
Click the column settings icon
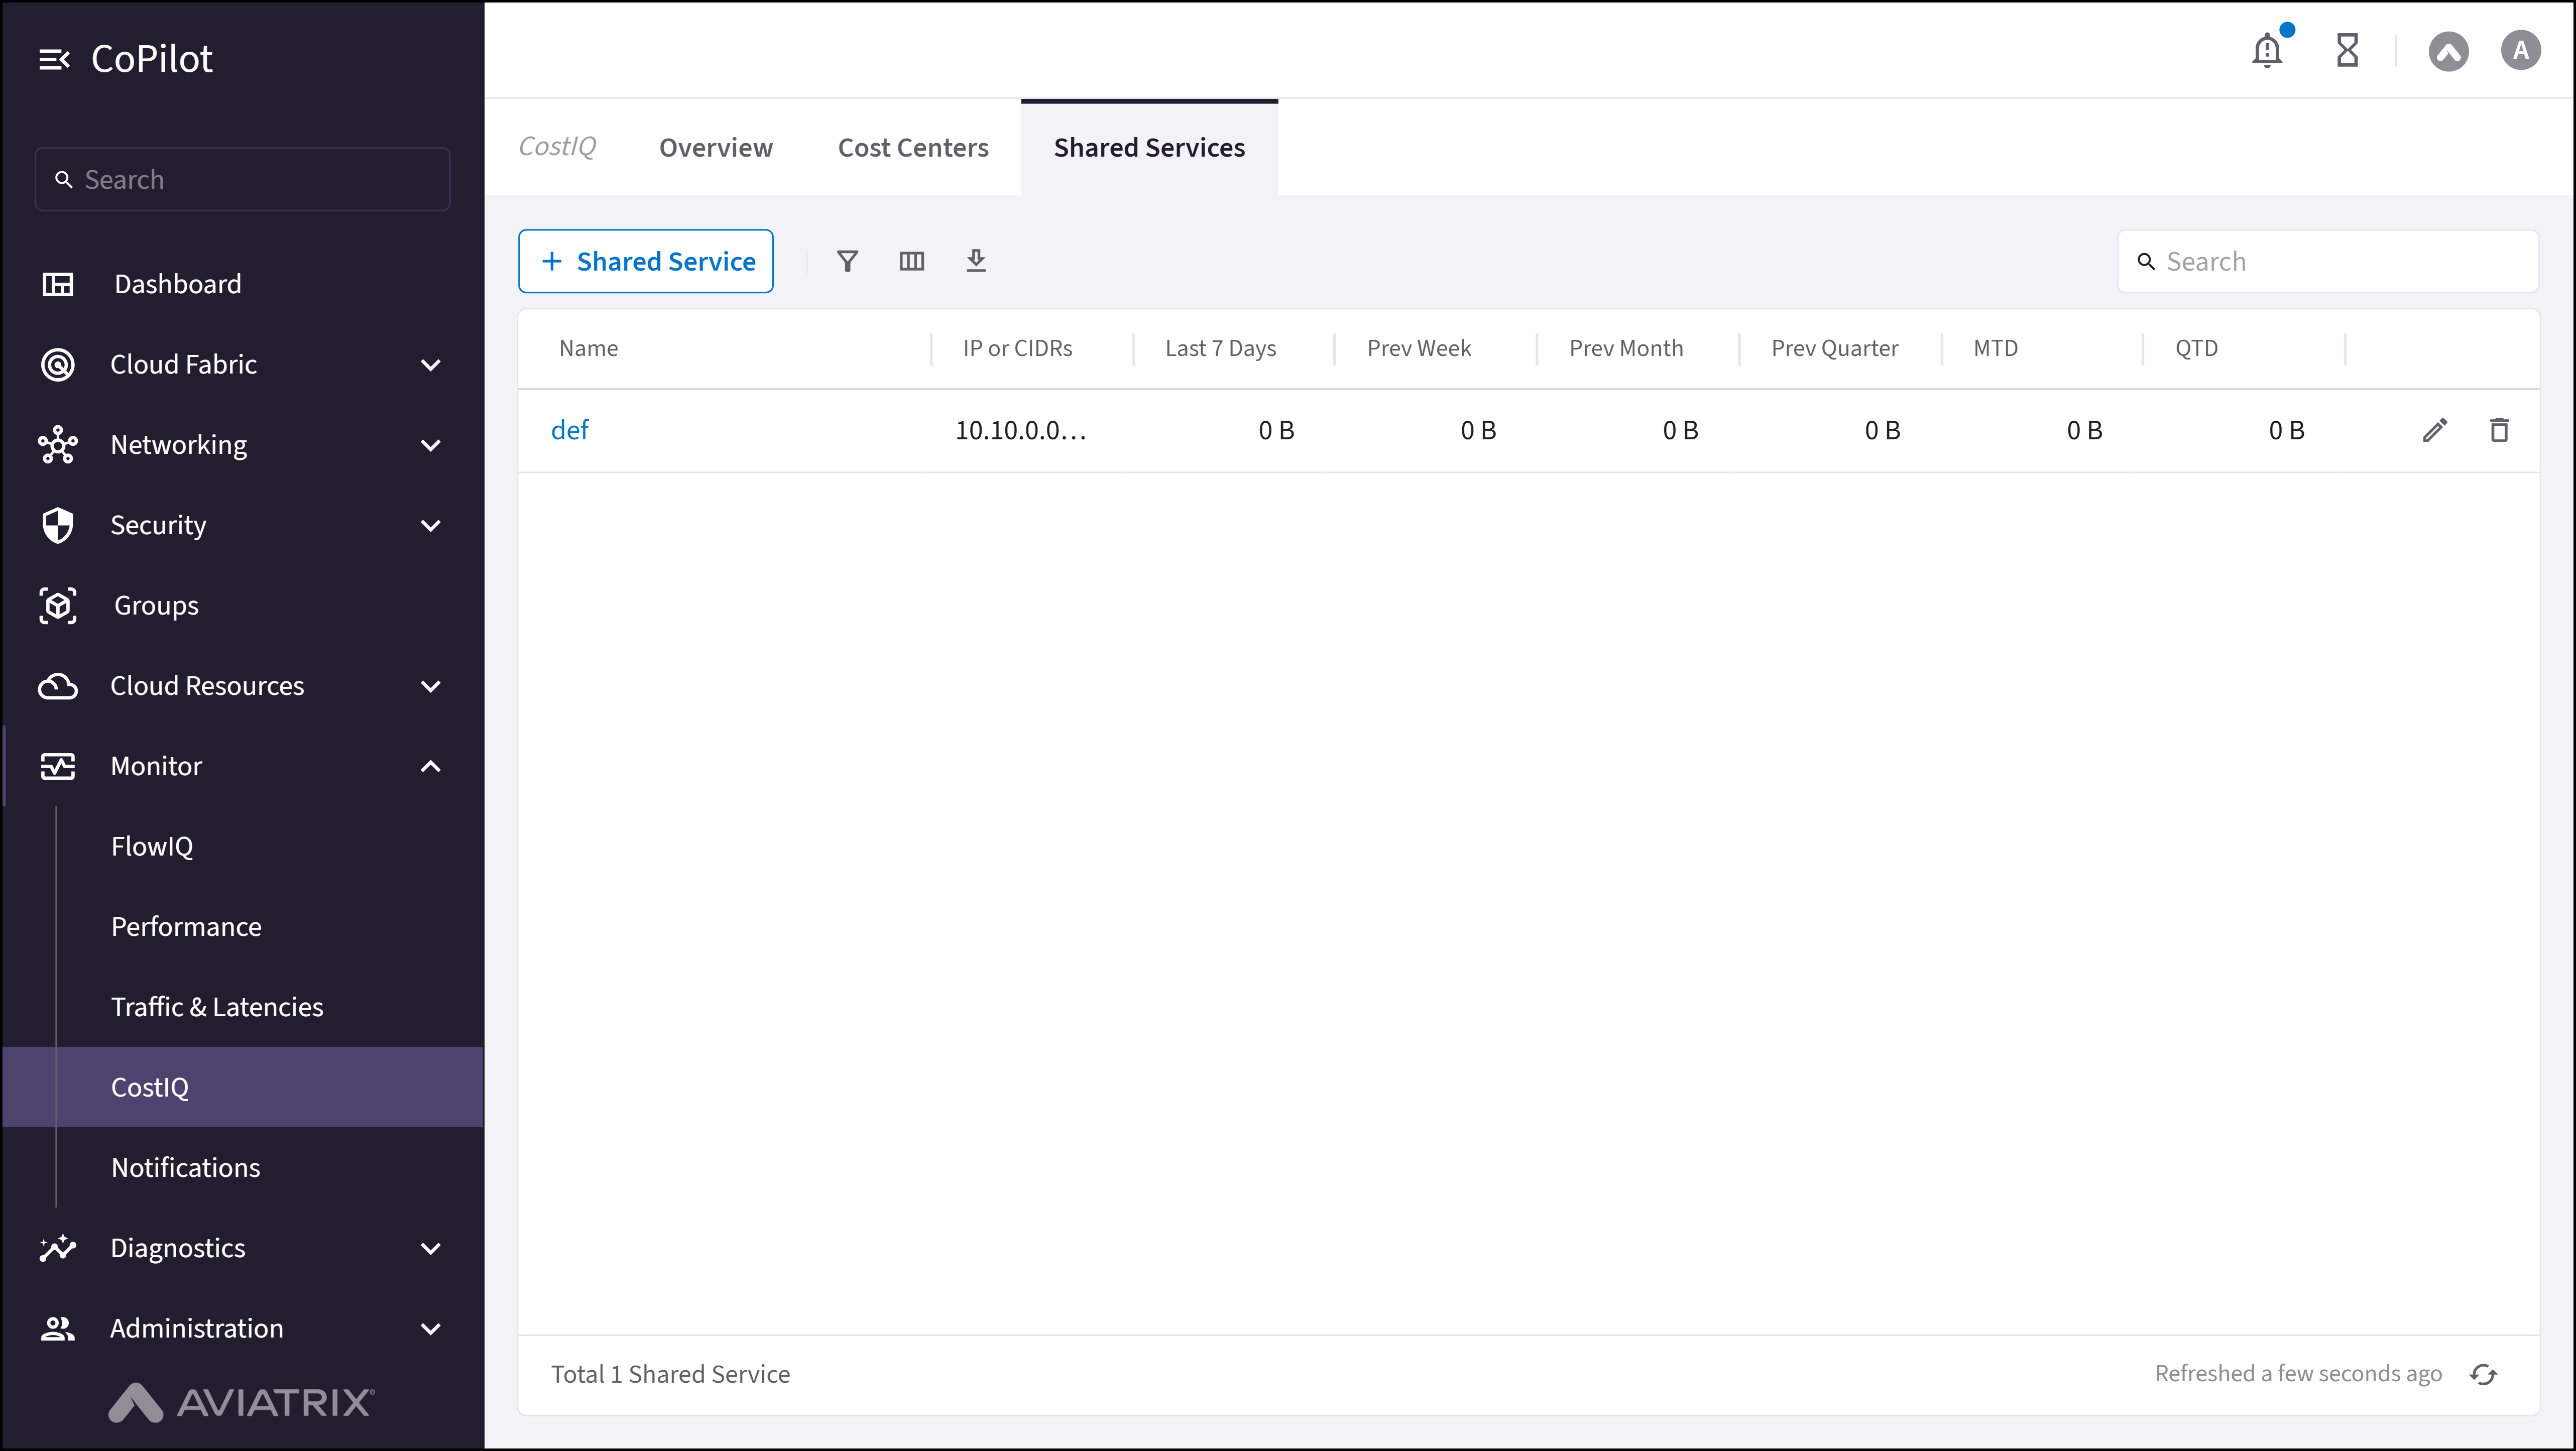click(911, 261)
